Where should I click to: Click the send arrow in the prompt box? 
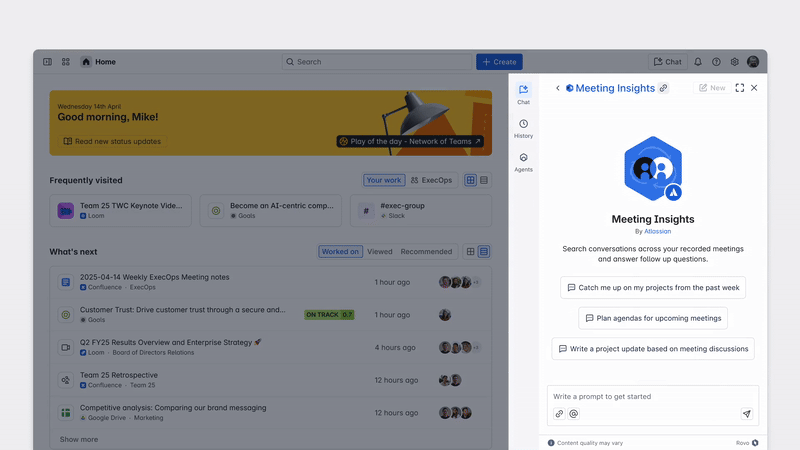click(x=746, y=414)
